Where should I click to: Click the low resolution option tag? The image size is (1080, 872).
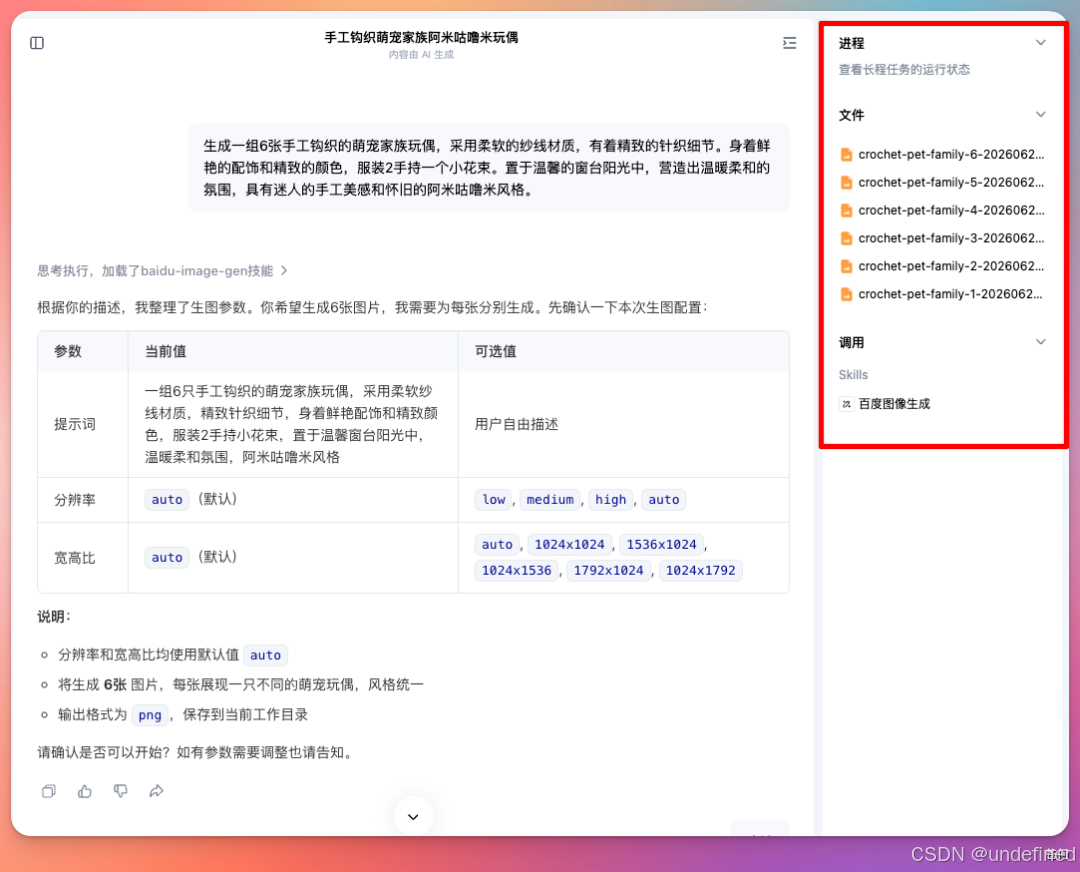pos(494,499)
